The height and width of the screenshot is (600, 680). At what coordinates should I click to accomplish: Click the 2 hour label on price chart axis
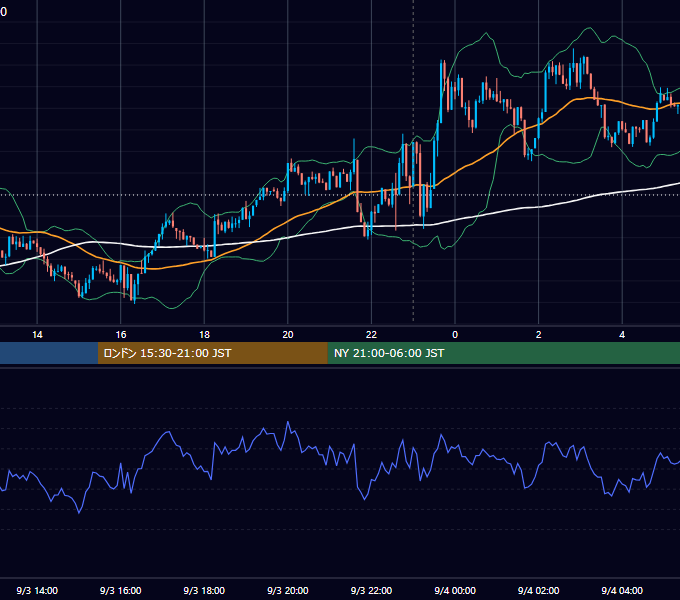[x=539, y=335]
